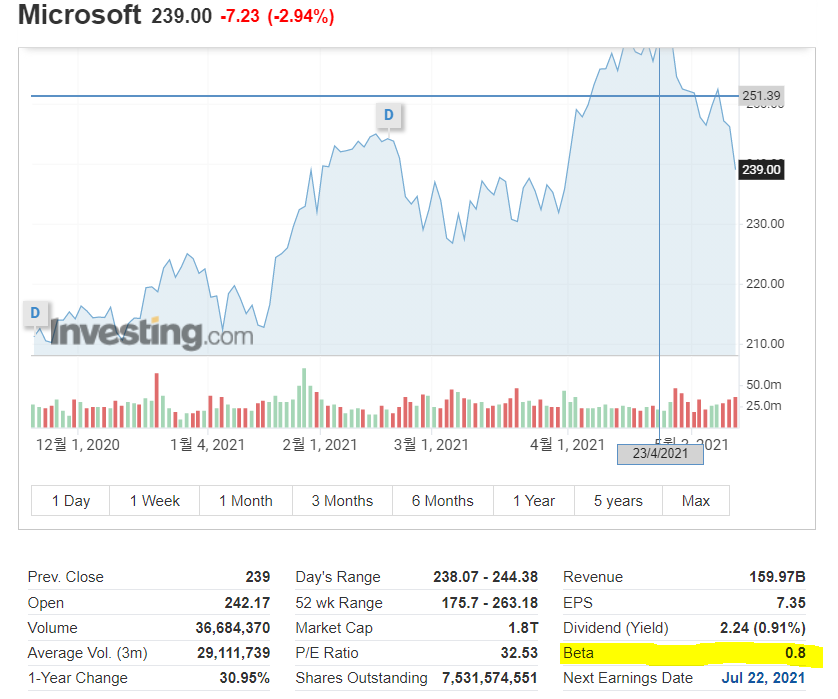Image resolution: width=838 pixels, height=699 pixels.
Task: Click the dividend D marker near February peak
Action: [x=389, y=115]
